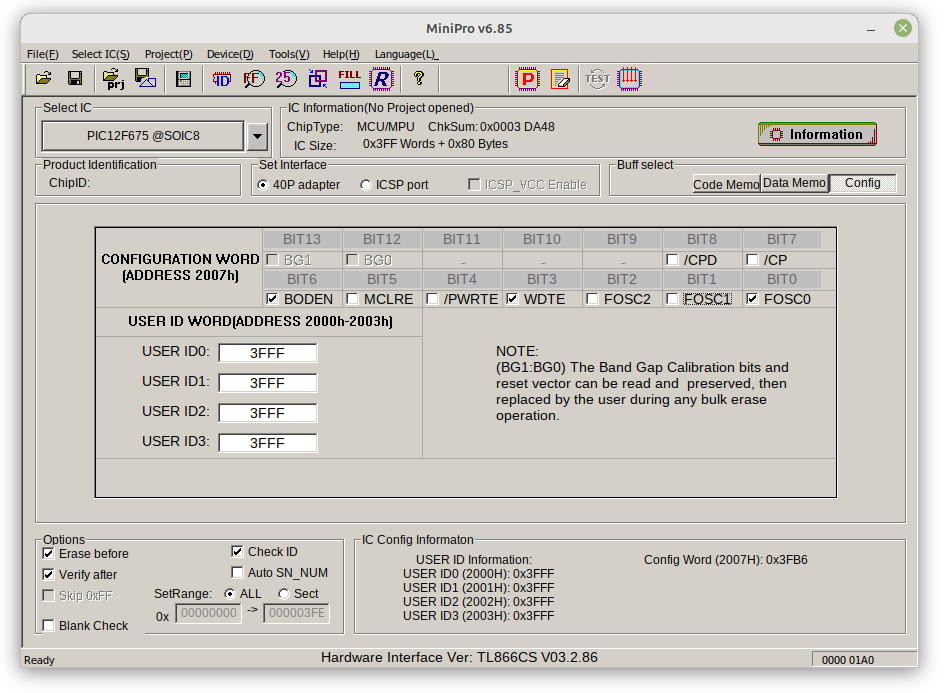Click the chip memory icon beside save project

pos(183,79)
